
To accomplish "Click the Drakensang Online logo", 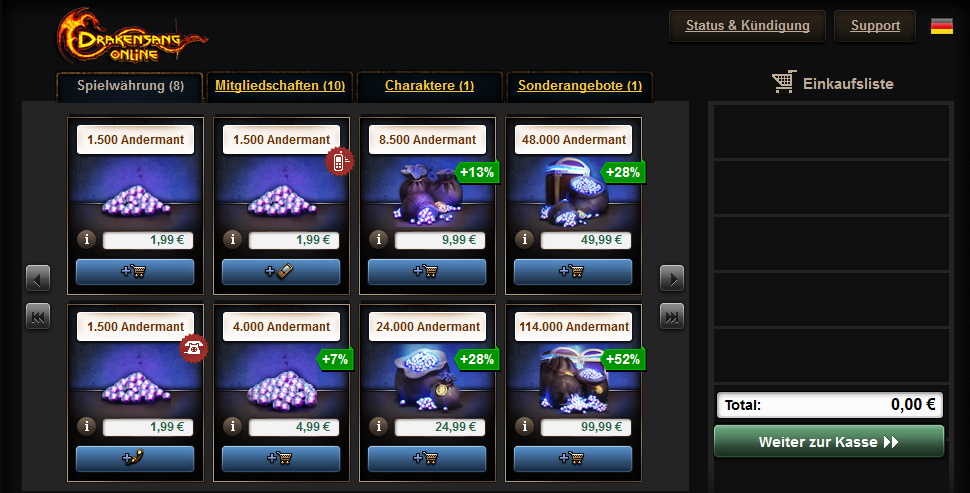I will [x=132, y=37].
